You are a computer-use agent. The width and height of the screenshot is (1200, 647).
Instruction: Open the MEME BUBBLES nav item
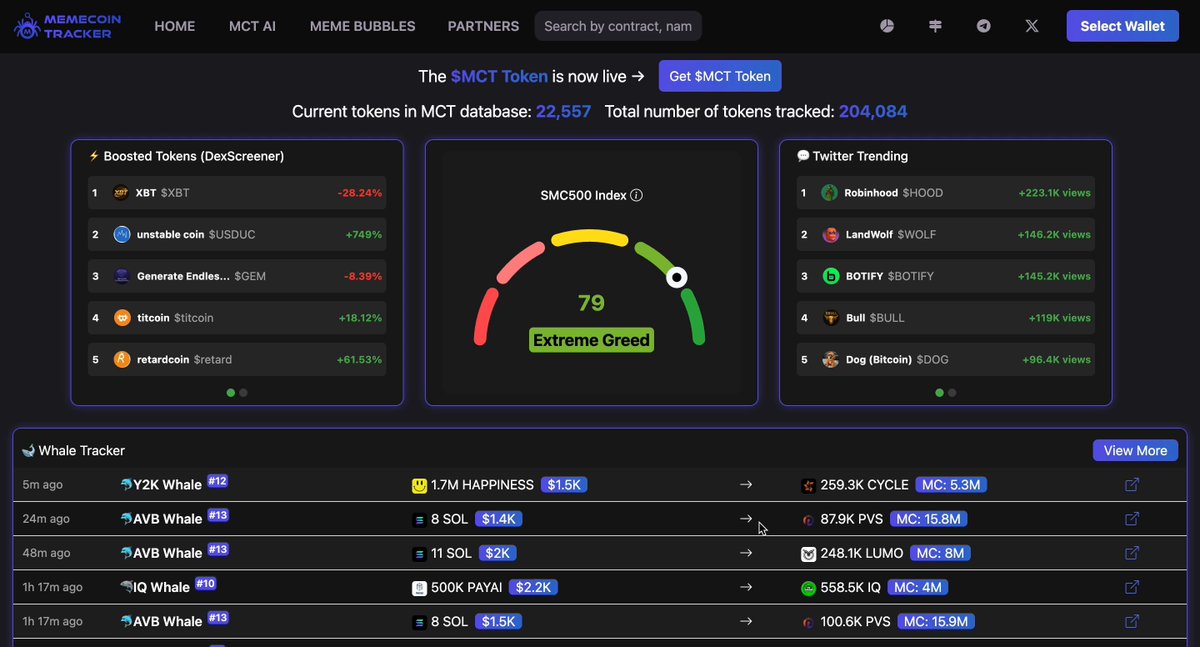[363, 26]
